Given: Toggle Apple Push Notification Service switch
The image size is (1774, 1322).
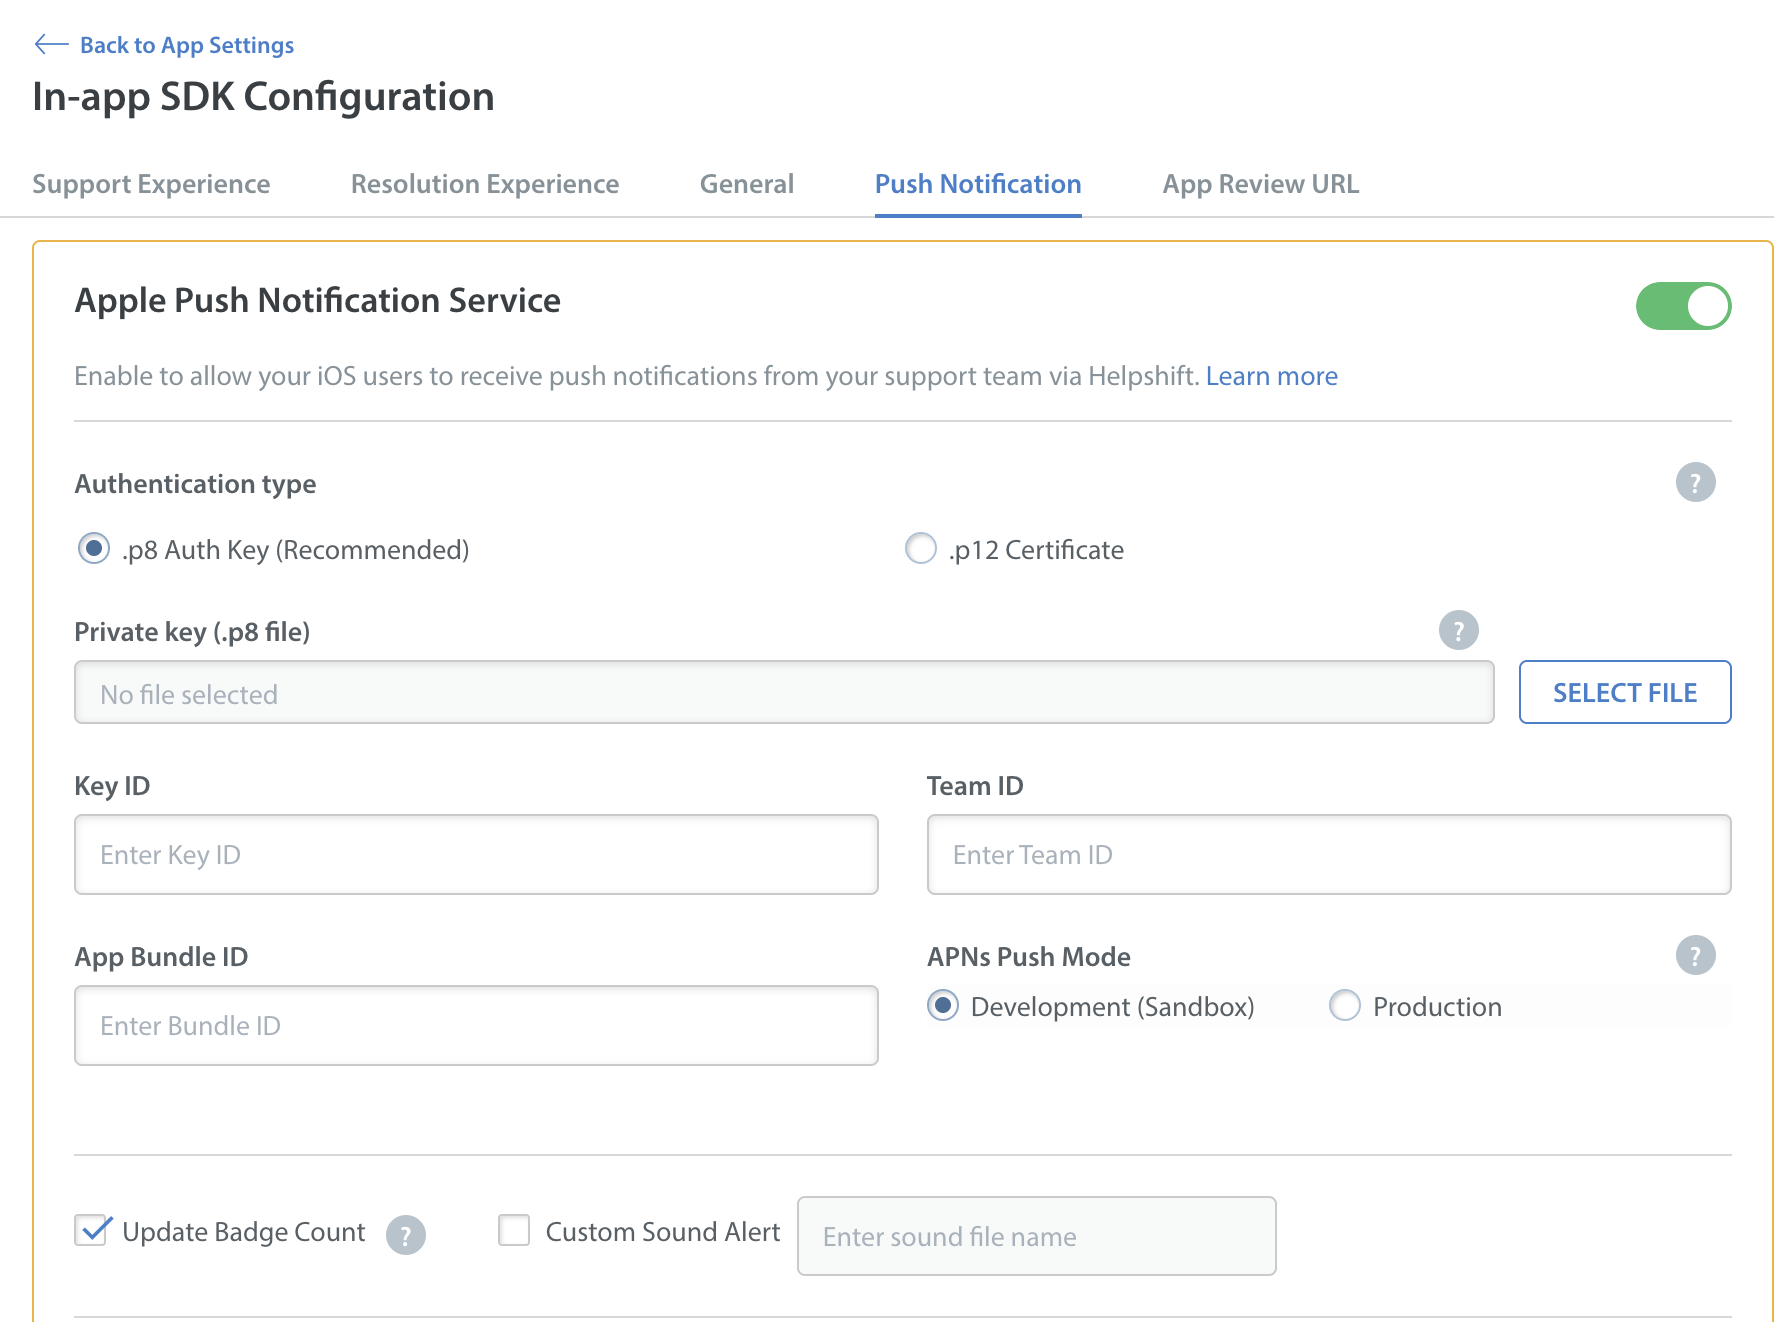Looking at the screenshot, I should [x=1684, y=306].
